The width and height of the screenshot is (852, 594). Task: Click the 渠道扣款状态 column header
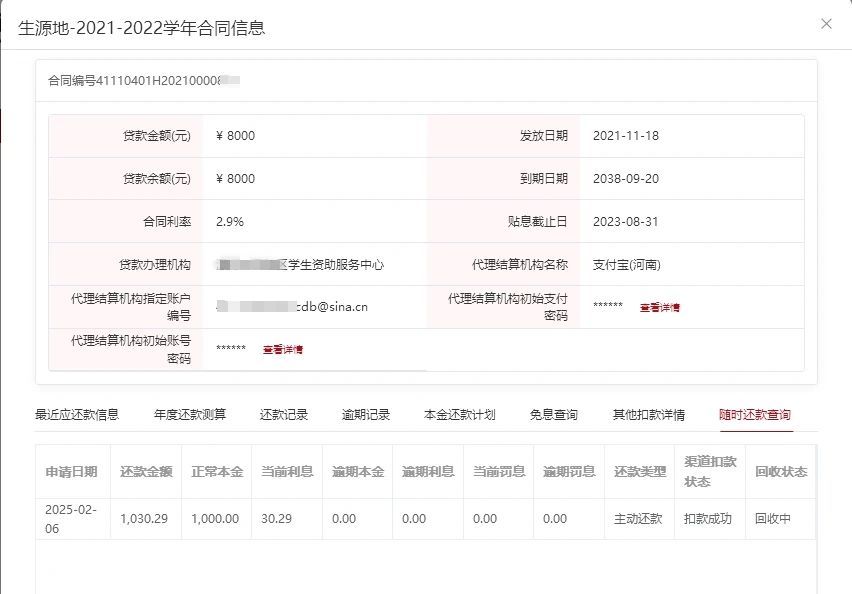pos(710,472)
